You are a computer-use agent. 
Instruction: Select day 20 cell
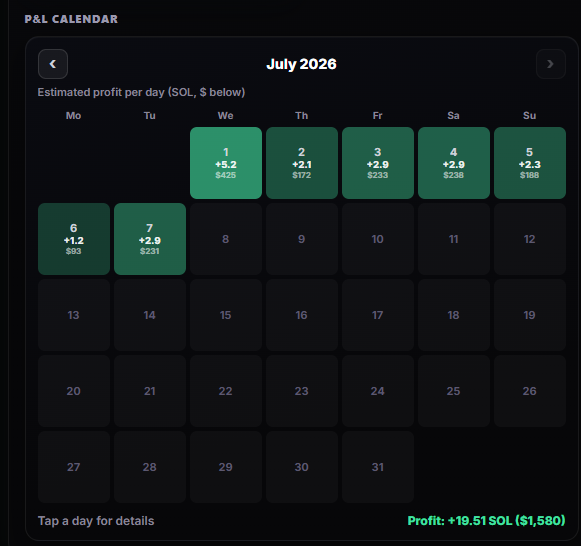(74, 391)
